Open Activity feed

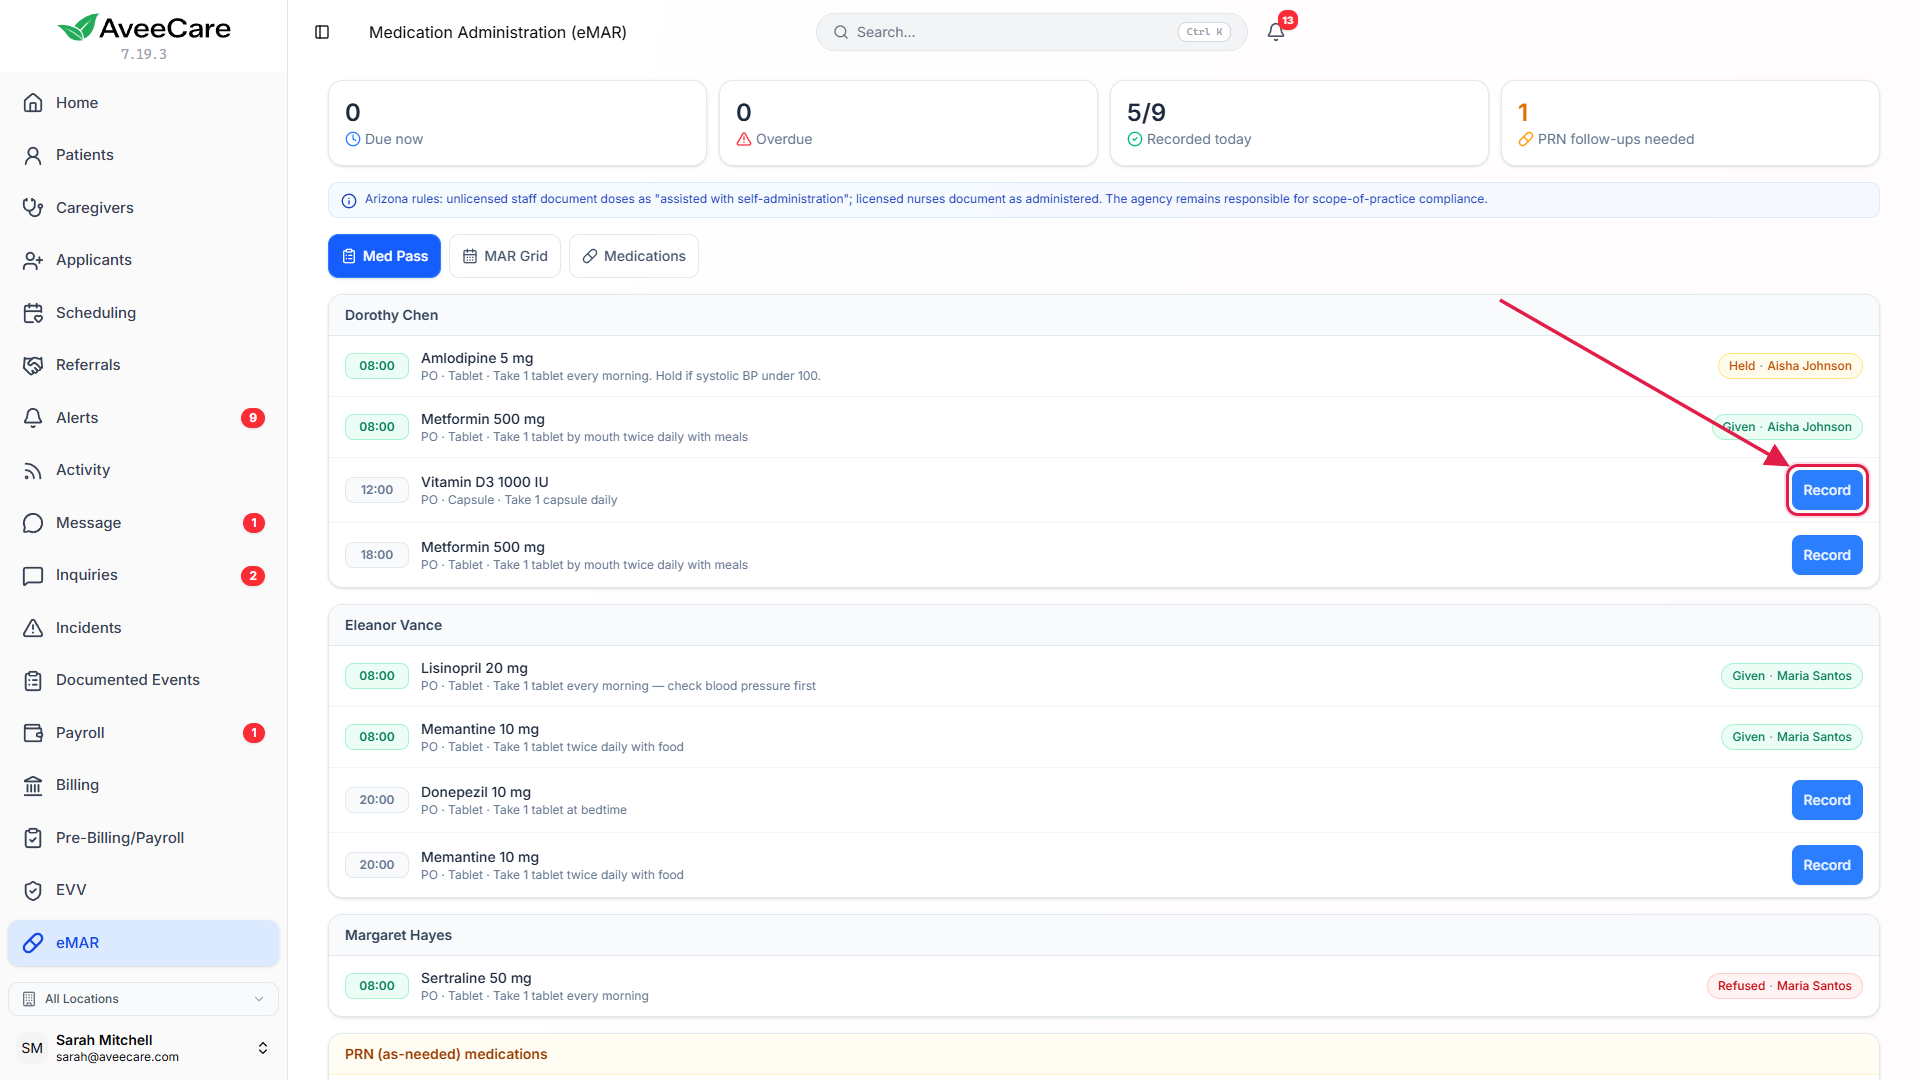(x=143, y=470)
